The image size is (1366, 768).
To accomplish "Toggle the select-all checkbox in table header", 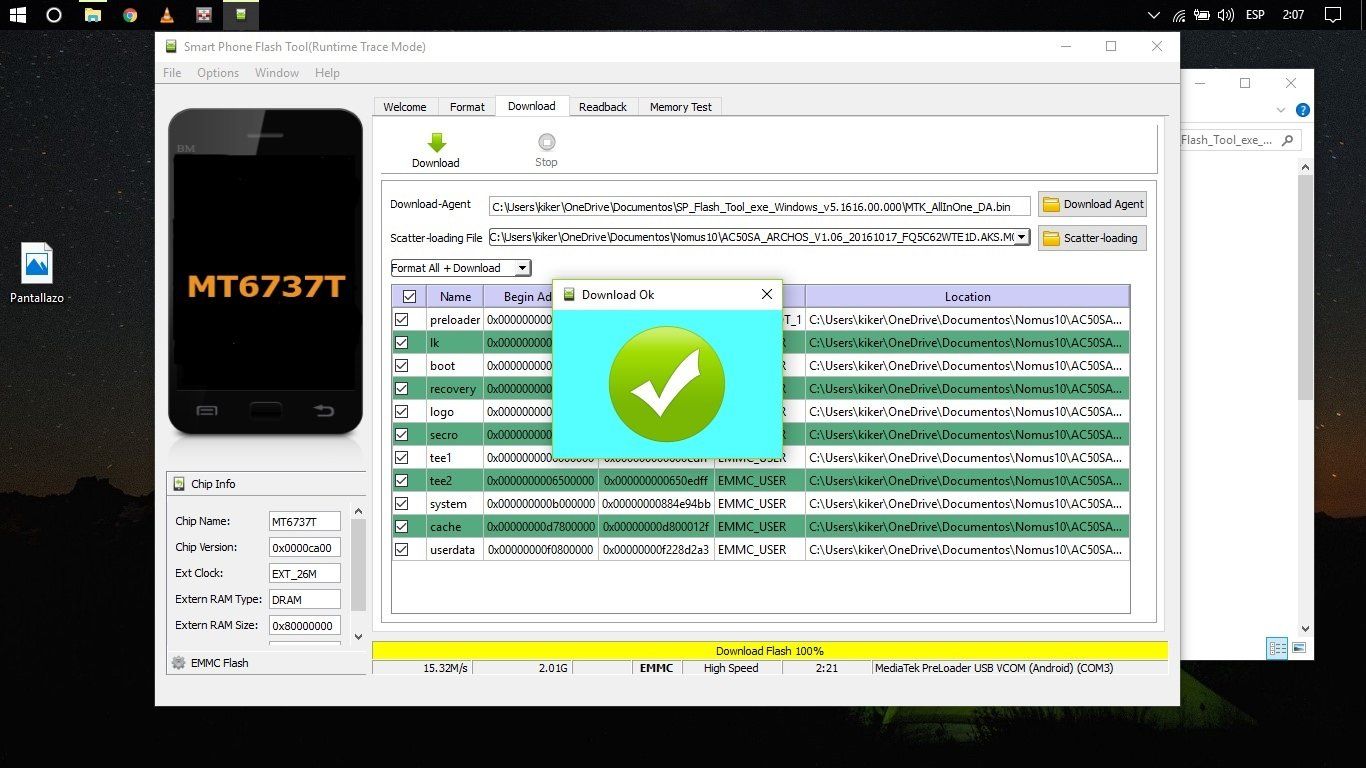I will (409, 296).
